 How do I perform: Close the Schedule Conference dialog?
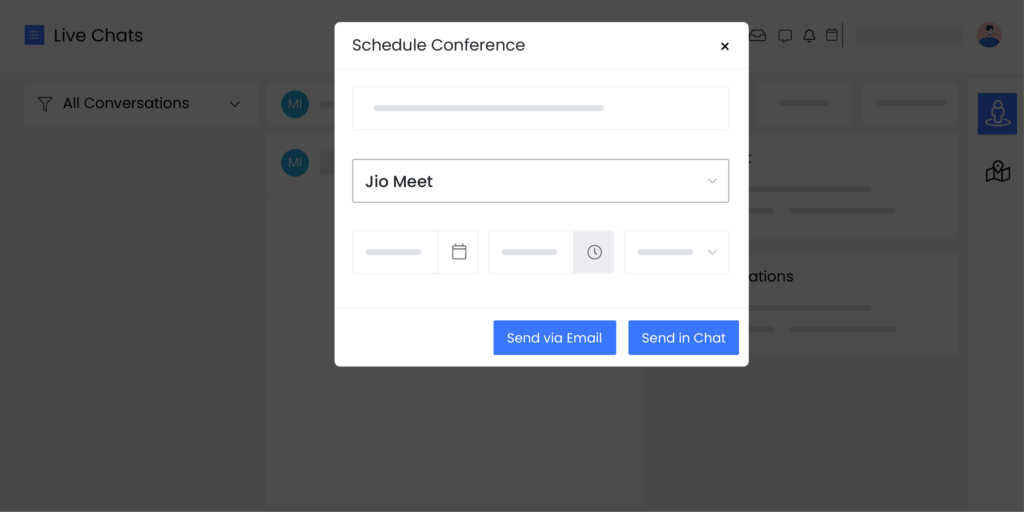coord(724,46)
